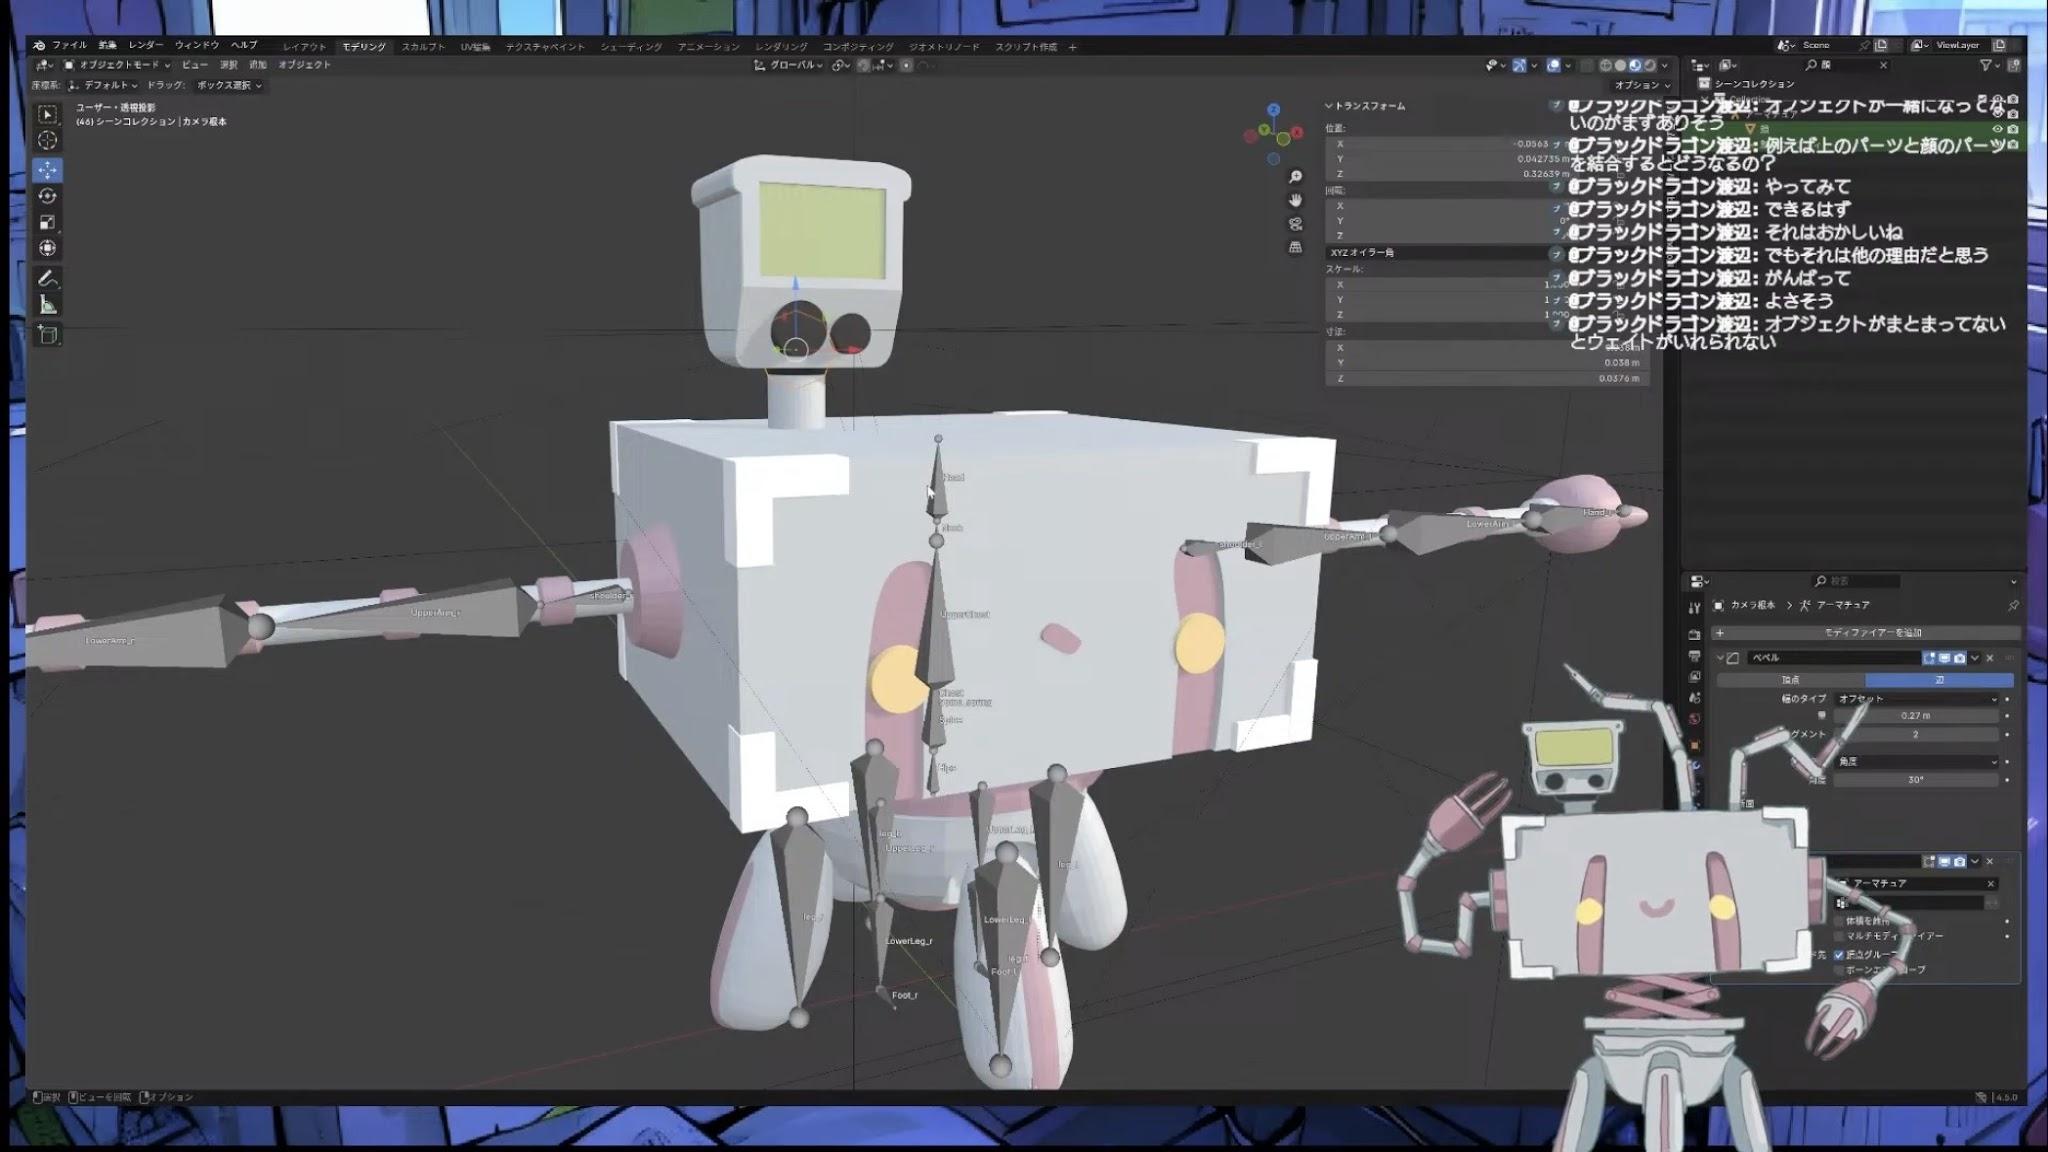Open the Tool properties tab icon

[1694, 608]
